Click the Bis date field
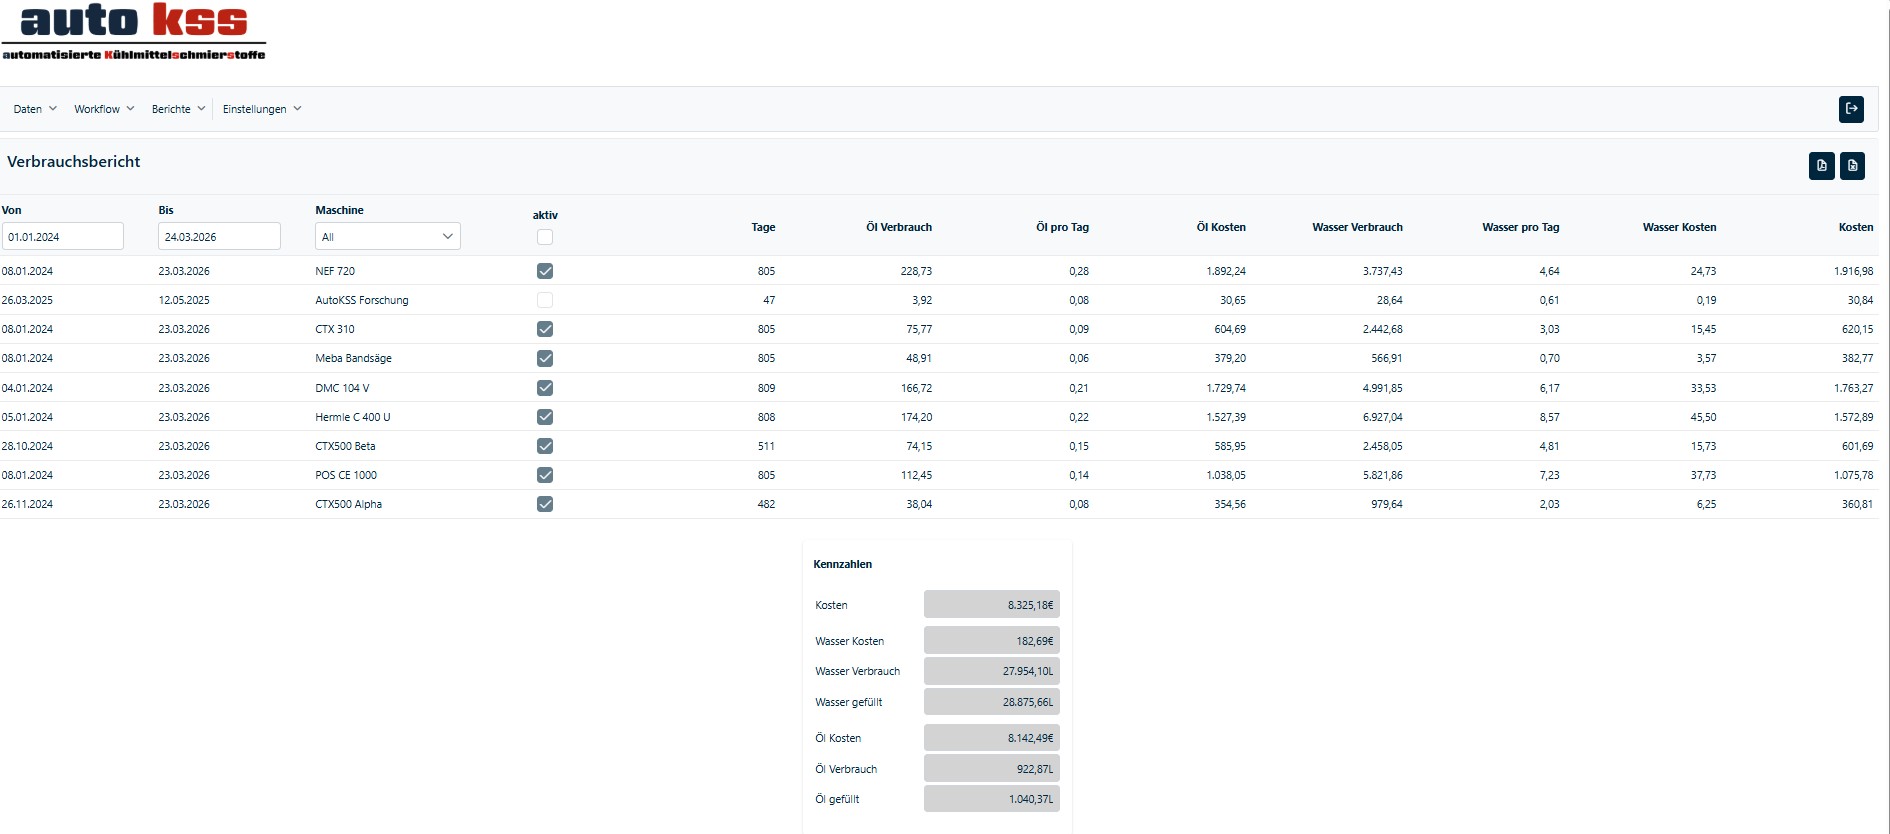Screen dimensions: 1890x834 tap(219, 237)
